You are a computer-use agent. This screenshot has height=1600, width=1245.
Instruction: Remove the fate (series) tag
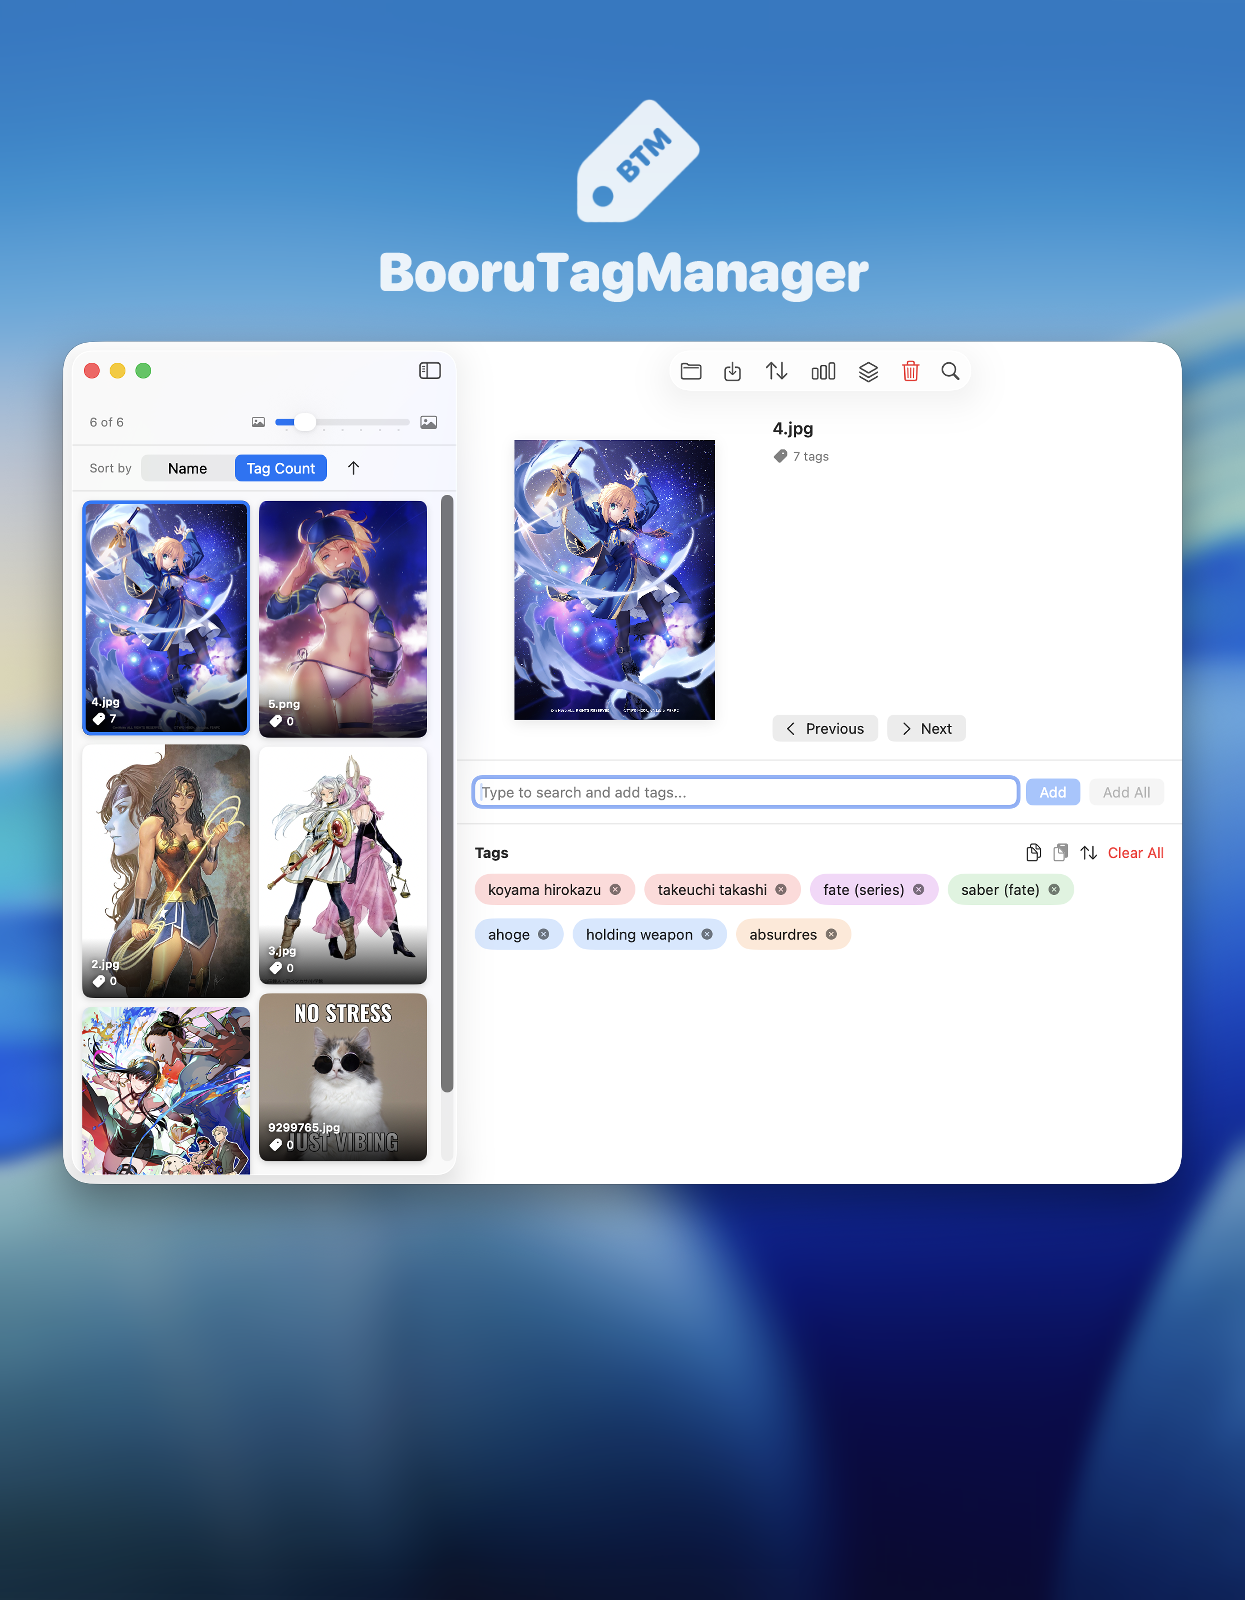click(918, 889)
